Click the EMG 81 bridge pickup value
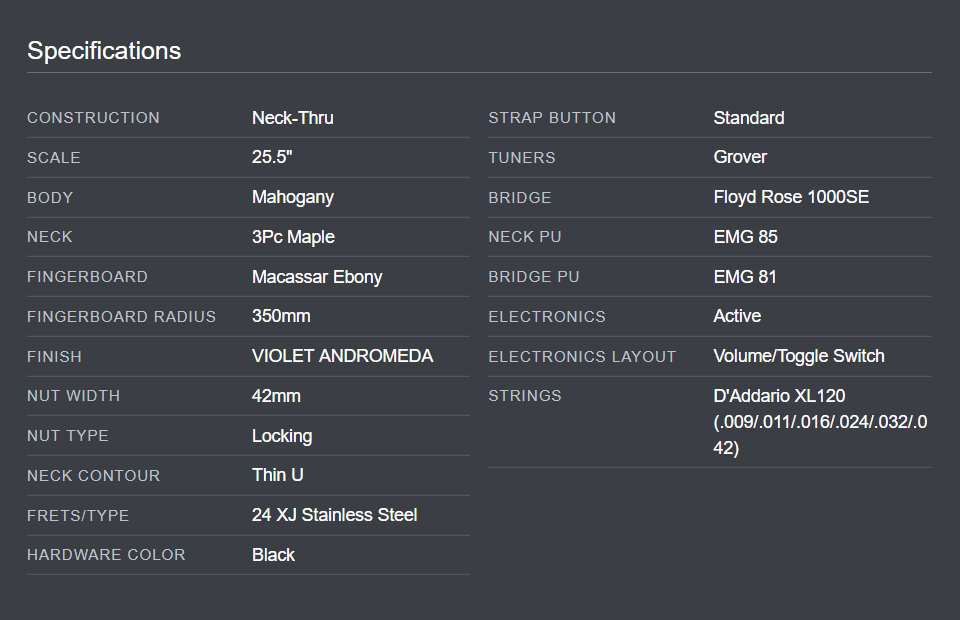The height and width of the screenshot is (620, 960). [744, 277]
